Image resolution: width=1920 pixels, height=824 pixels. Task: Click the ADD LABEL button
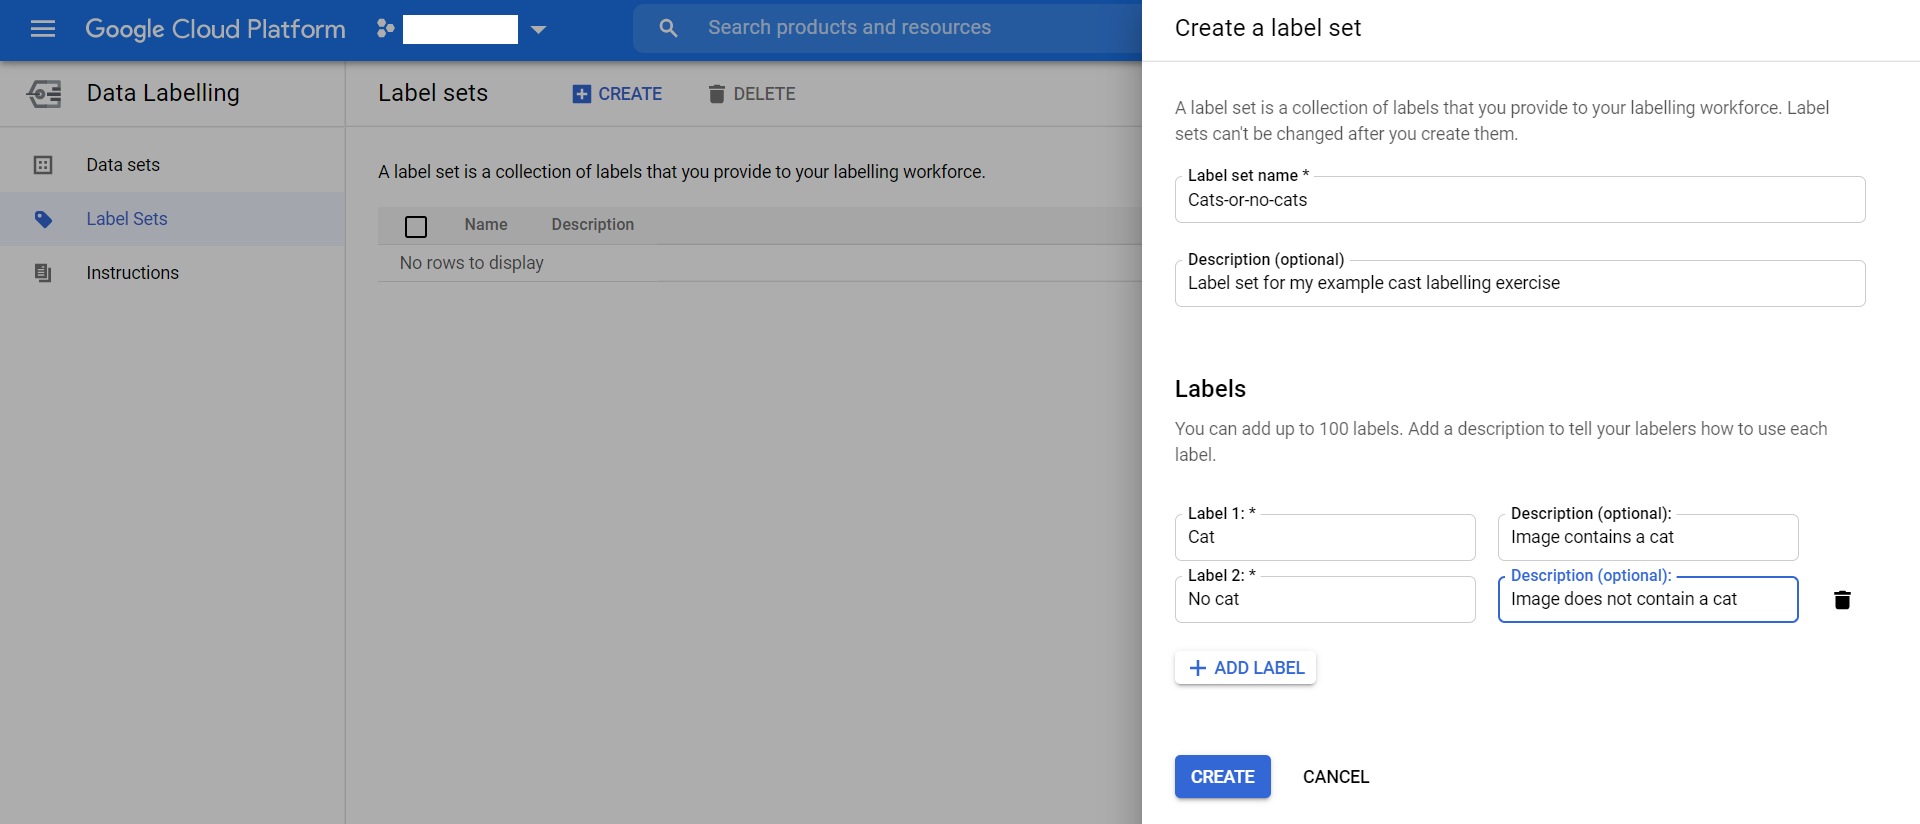1245,668
